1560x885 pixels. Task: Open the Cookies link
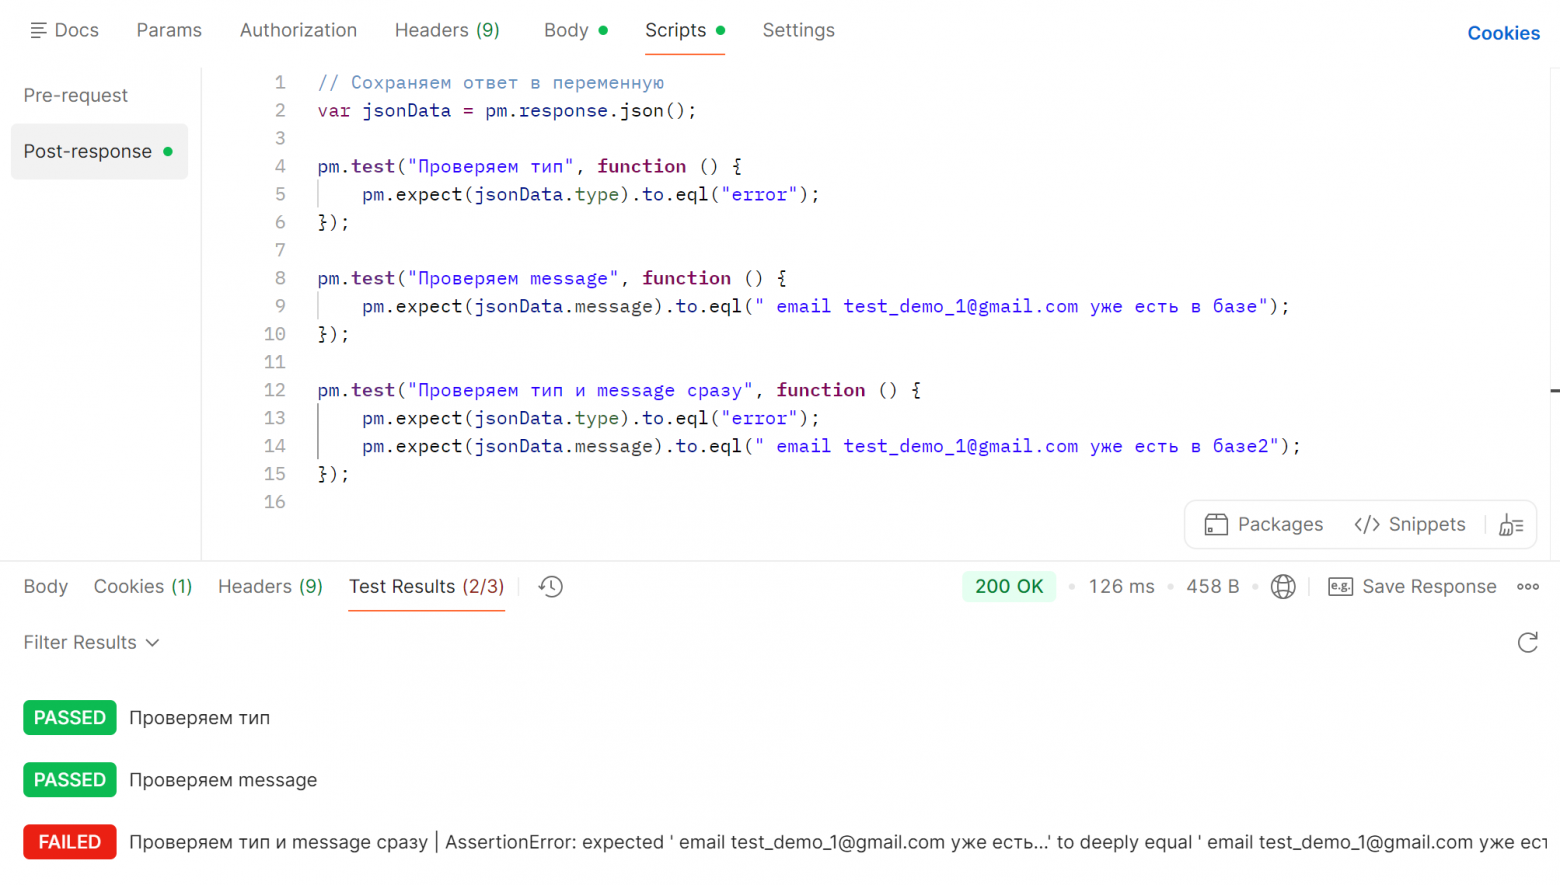pos(1502,34)
